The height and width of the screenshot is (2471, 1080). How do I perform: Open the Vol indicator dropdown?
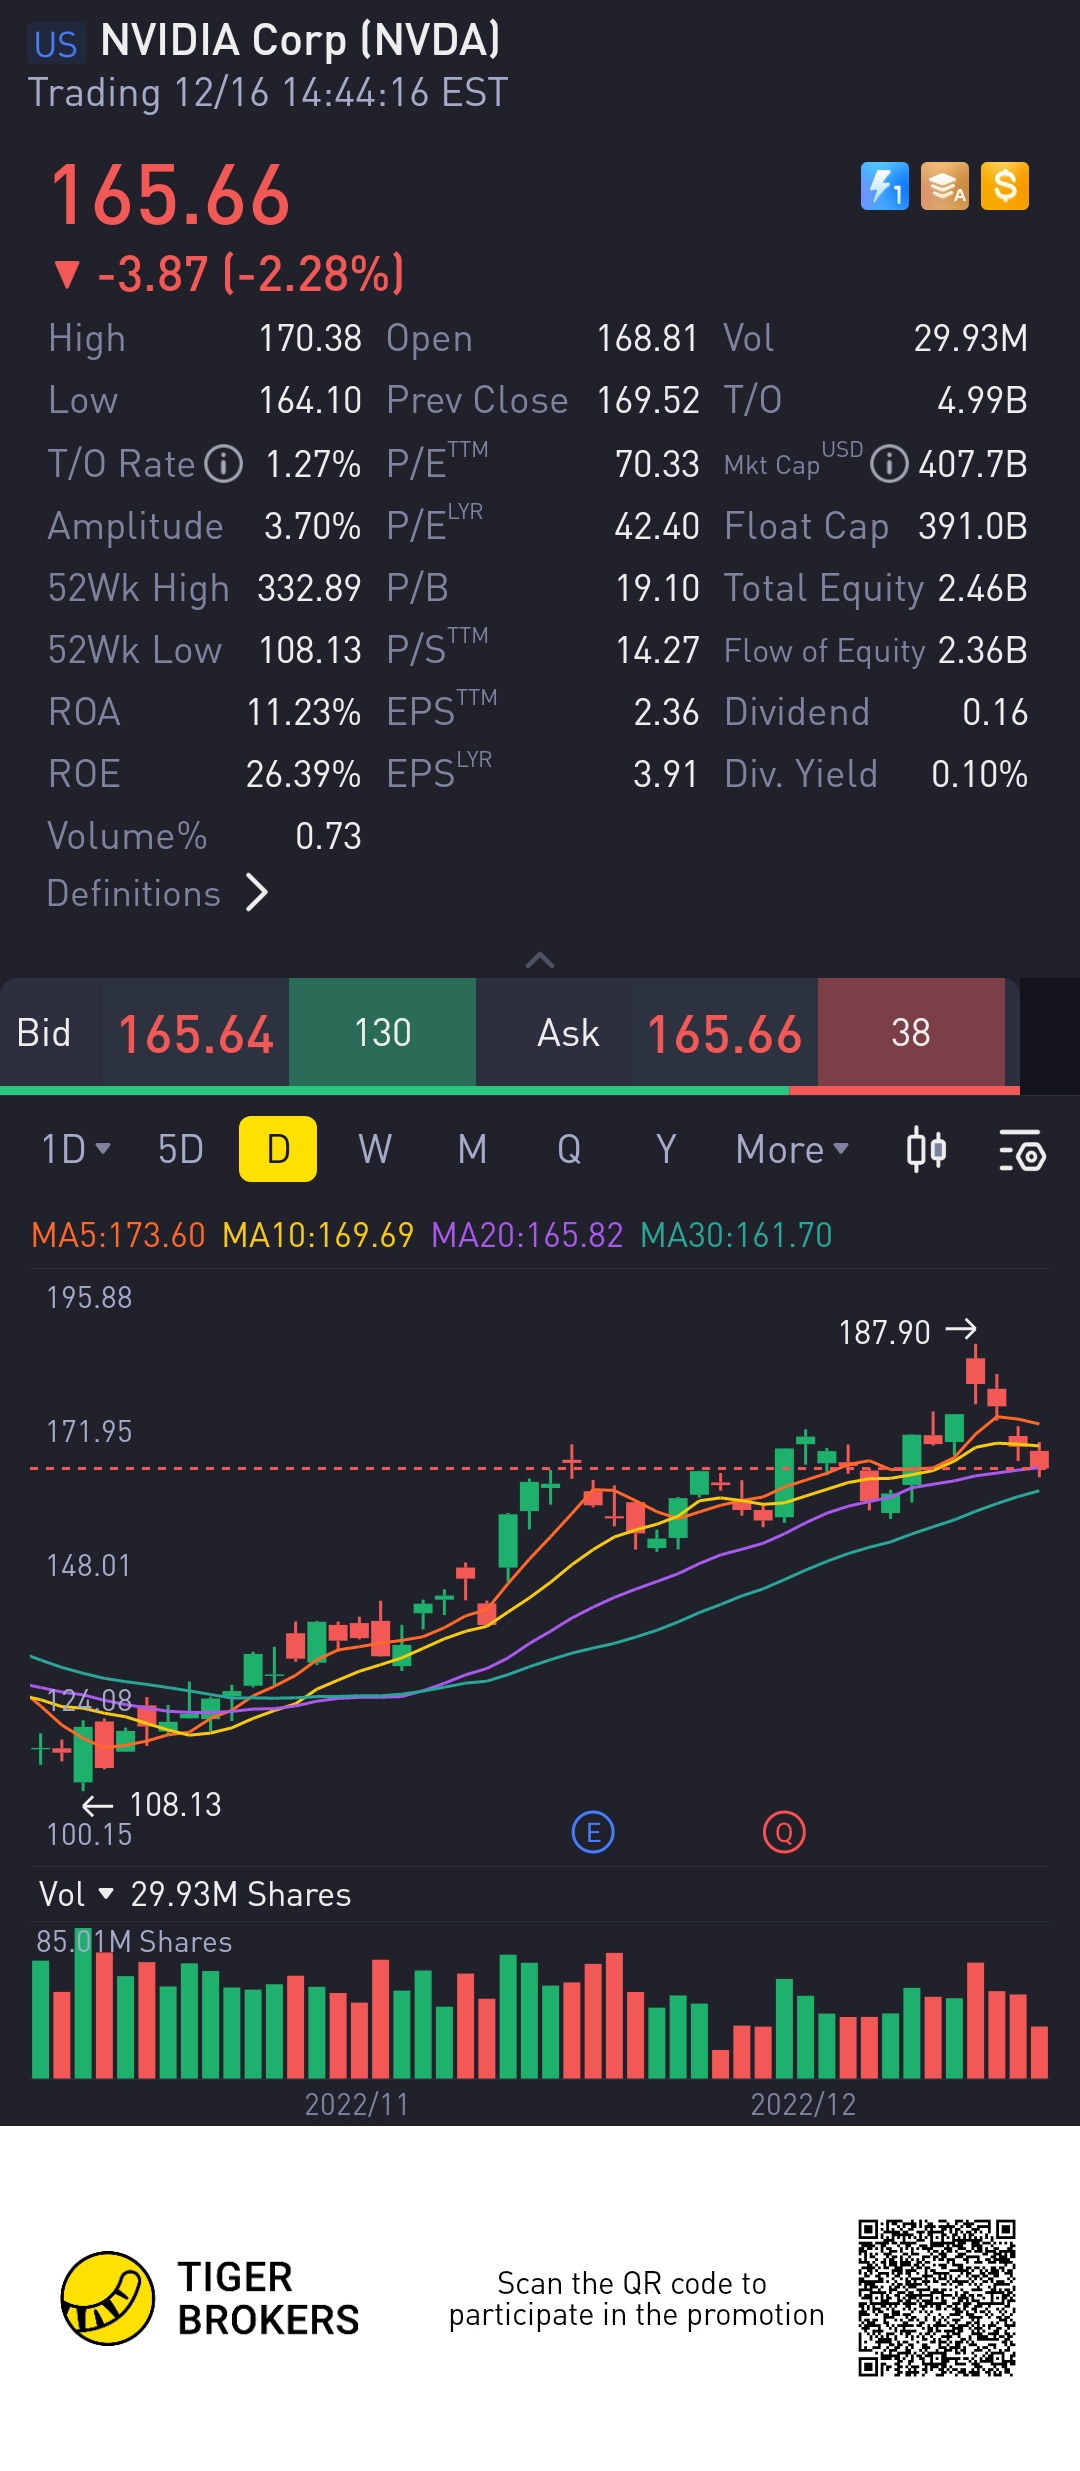pos(76,1894)
